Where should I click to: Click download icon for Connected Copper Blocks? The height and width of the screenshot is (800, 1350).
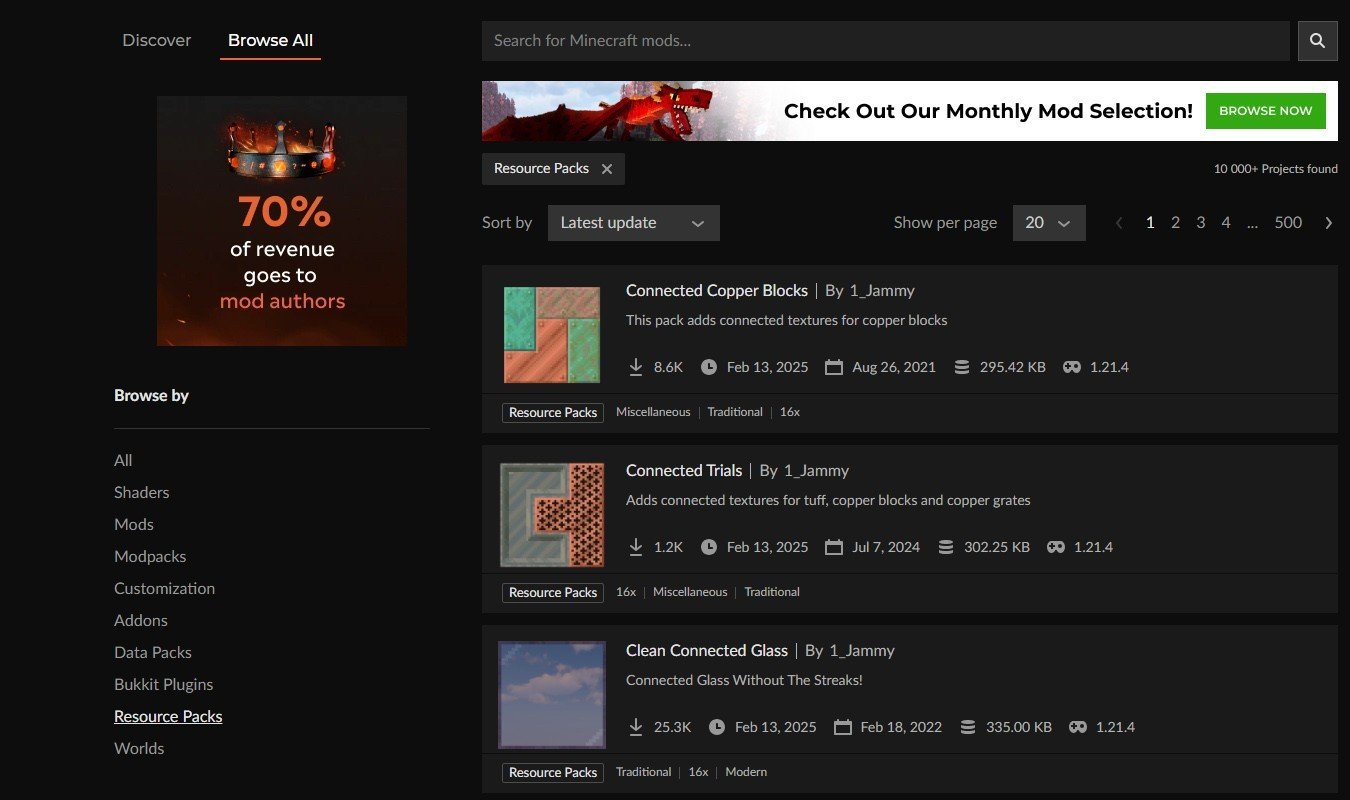coord(636,367)
